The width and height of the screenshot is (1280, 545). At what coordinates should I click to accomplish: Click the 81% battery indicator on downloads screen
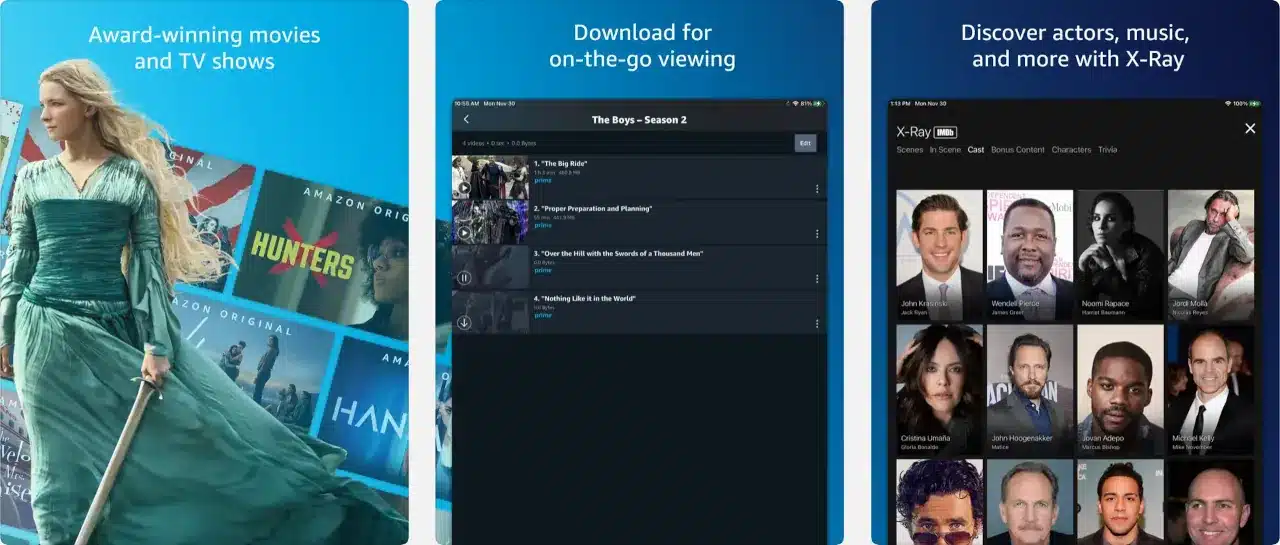point(810,103)
